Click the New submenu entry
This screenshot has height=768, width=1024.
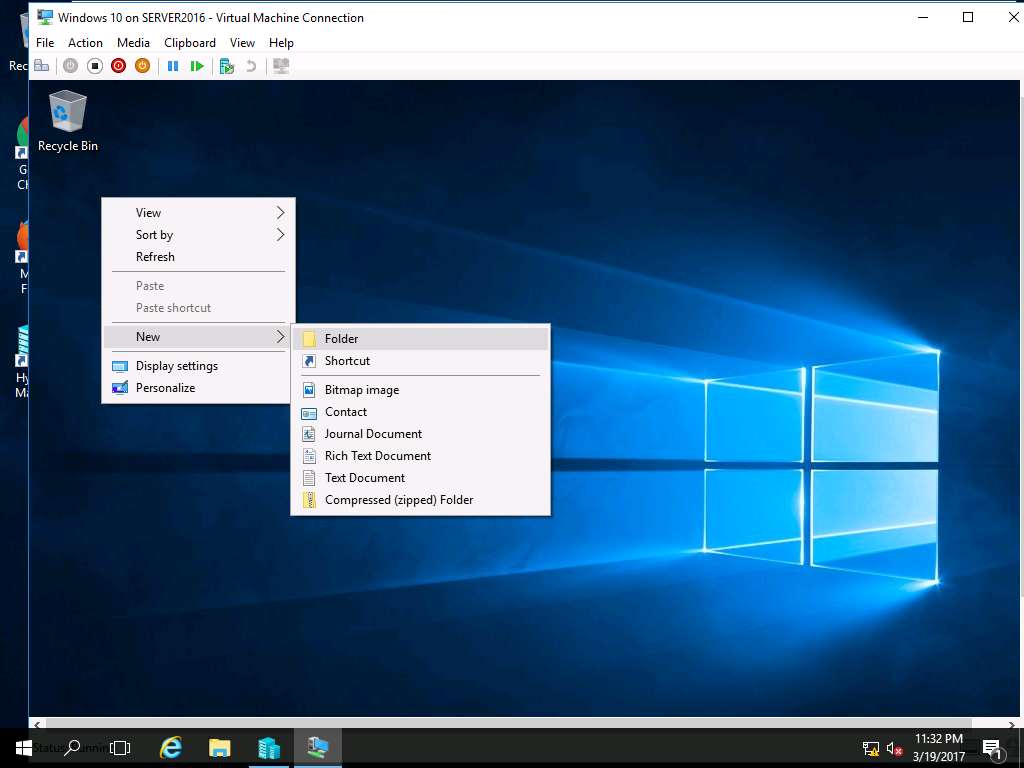tap(199, 336)
